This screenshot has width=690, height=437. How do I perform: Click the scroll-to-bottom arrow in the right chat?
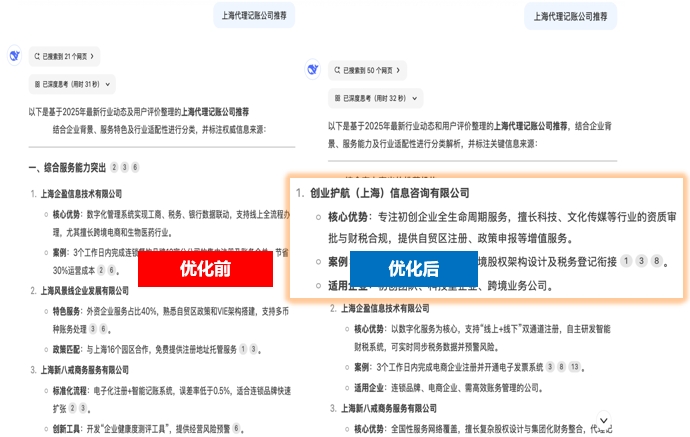pyautogui.click(x=604, y=420)
